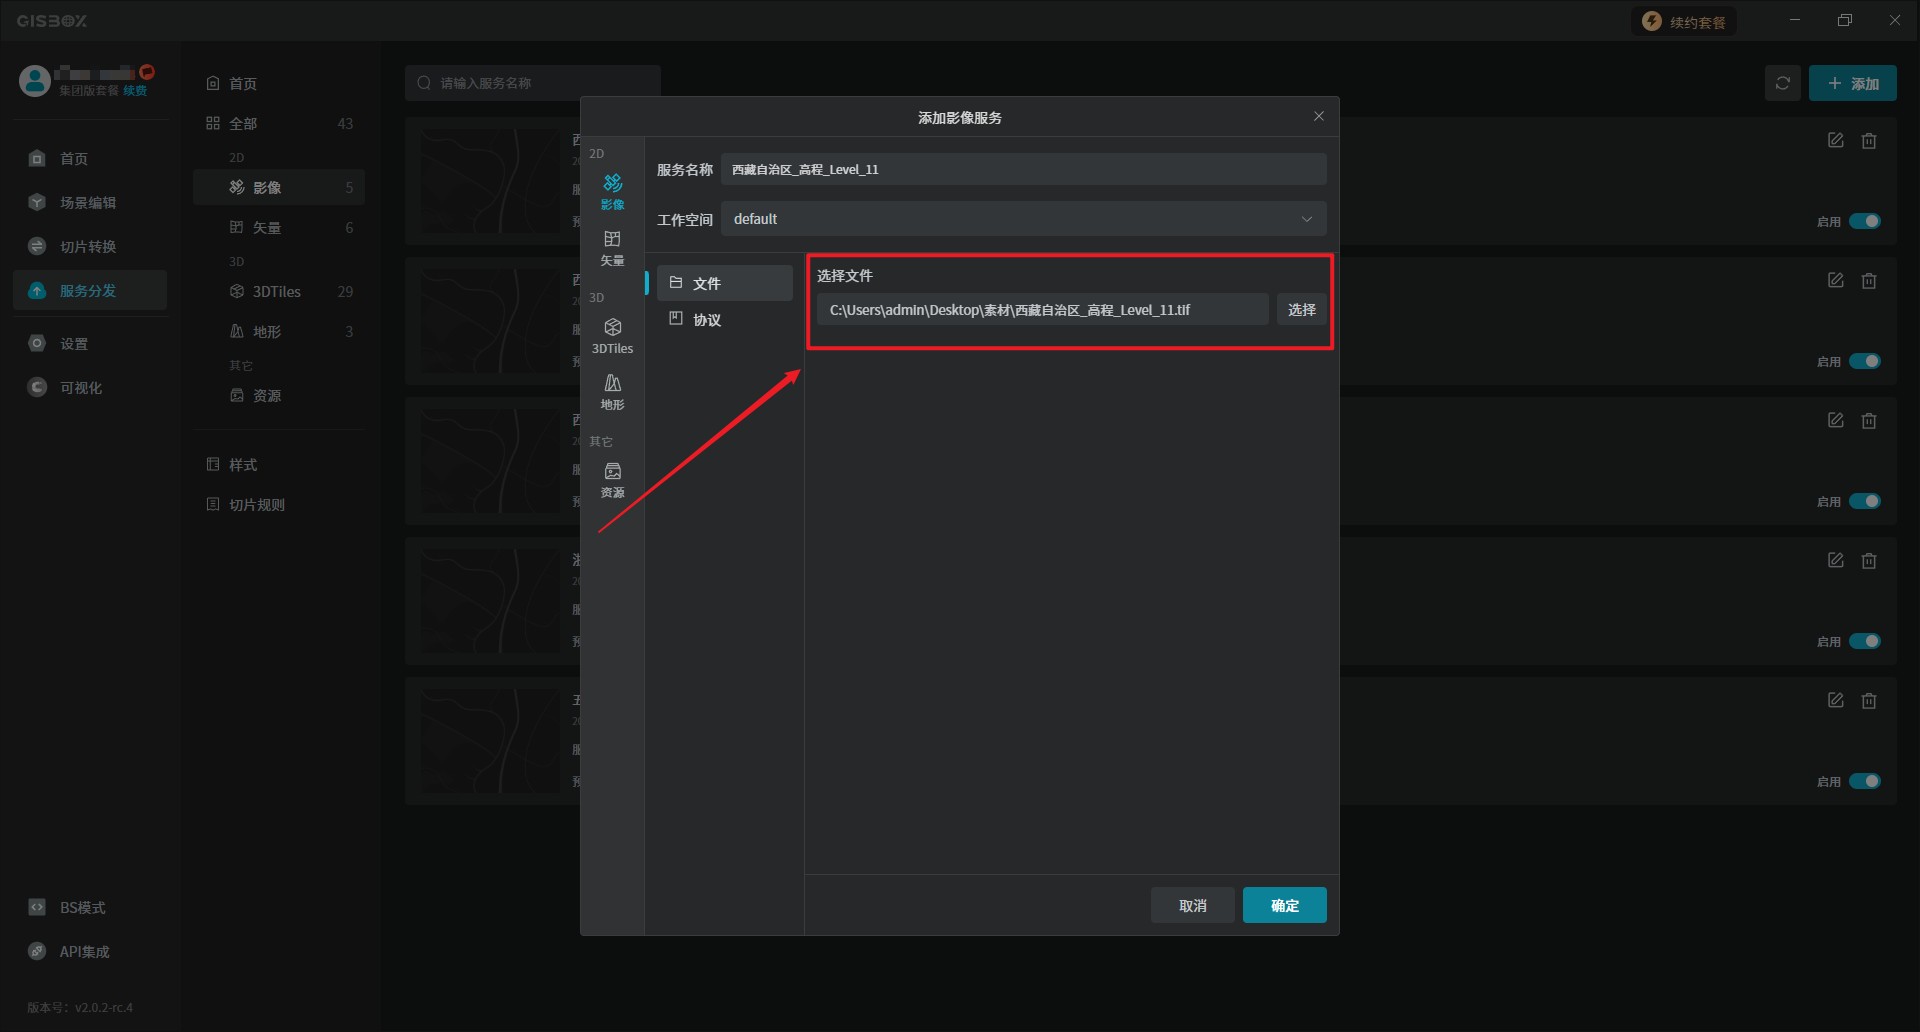The image size is (1920, 1032).
Task: Select the 3DTiles service type icon
Action: tap(612, 335)
